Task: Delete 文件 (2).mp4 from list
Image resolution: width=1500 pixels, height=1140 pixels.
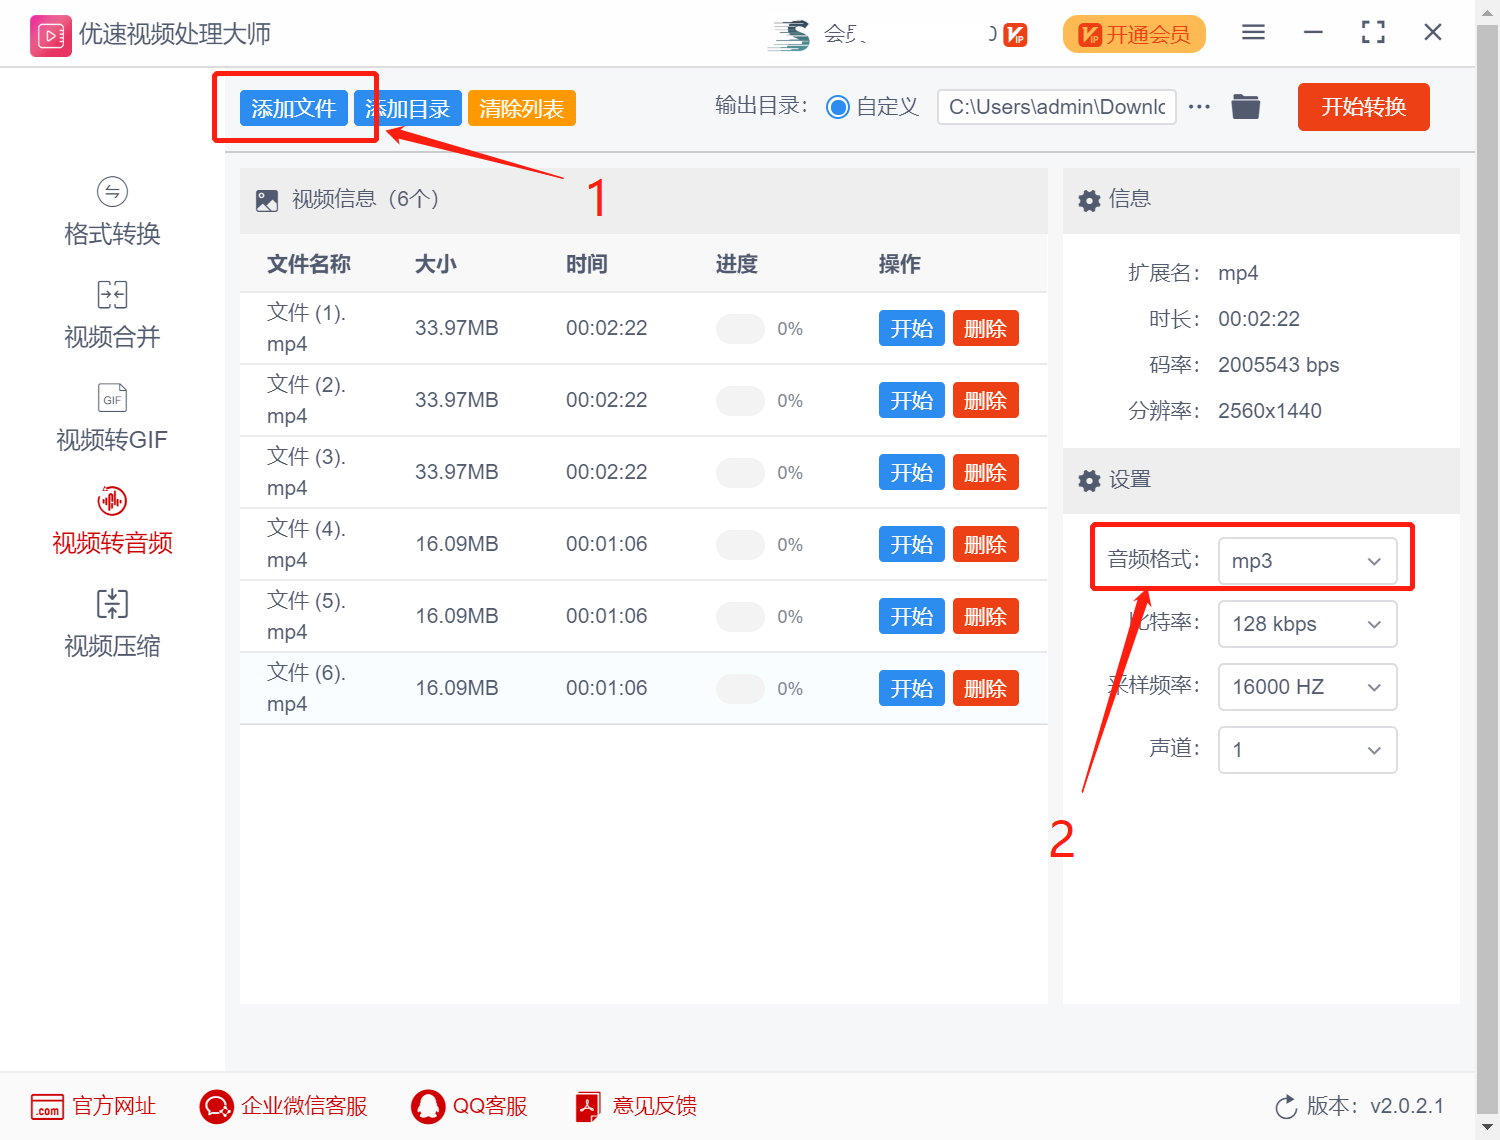Action: tap(986, 400)
